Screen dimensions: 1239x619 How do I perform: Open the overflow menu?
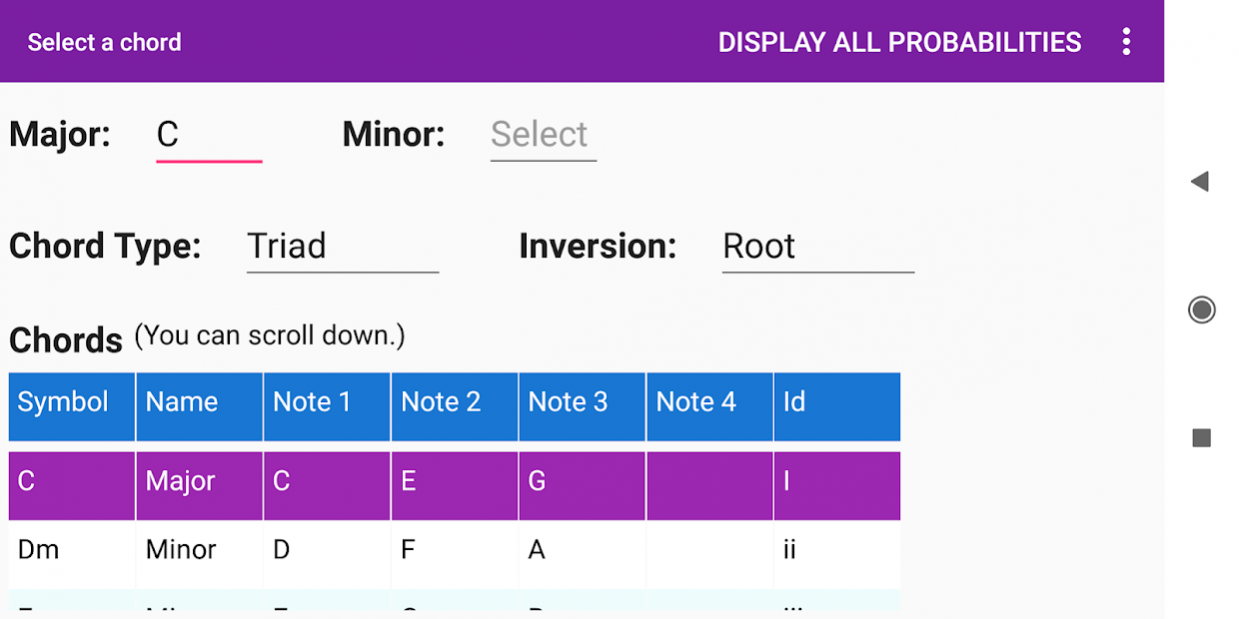pyautogui.click(x=1126, y=41)
